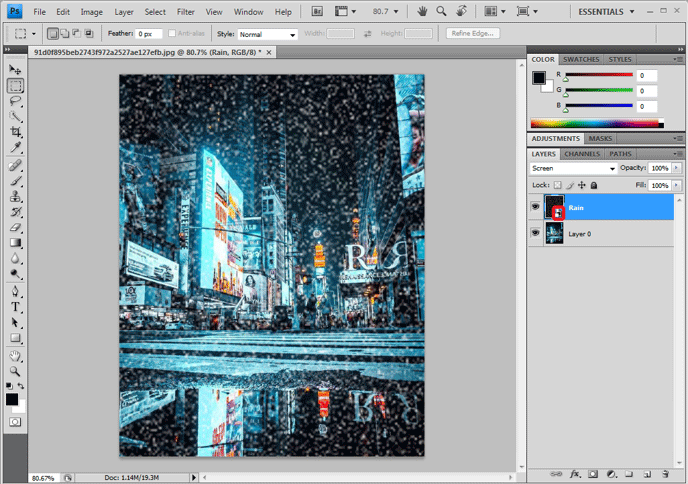
Task: Toggle the Anti-alias checkbox
Action: tap(172, 34)
